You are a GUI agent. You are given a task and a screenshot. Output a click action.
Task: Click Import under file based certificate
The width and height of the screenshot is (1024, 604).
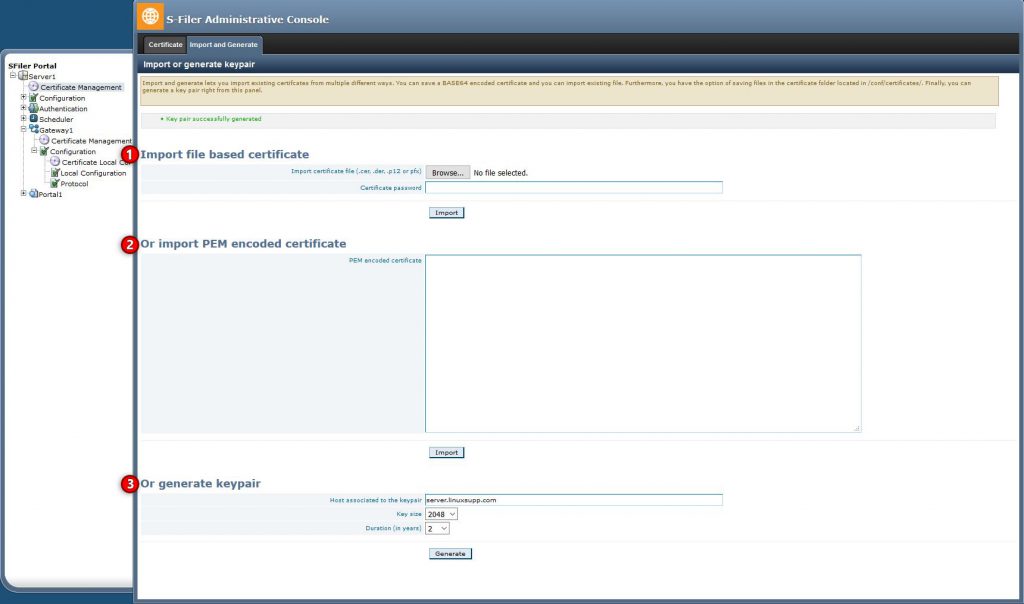[447, 213]
